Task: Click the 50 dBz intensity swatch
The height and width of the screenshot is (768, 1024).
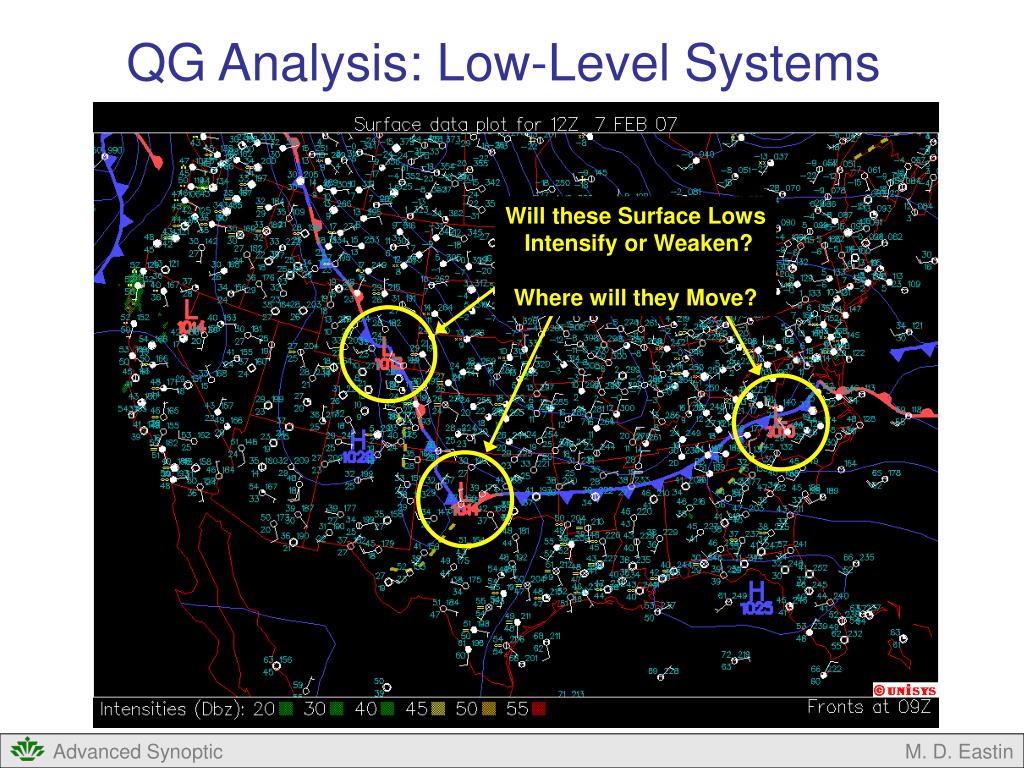Action: point(488,709)
